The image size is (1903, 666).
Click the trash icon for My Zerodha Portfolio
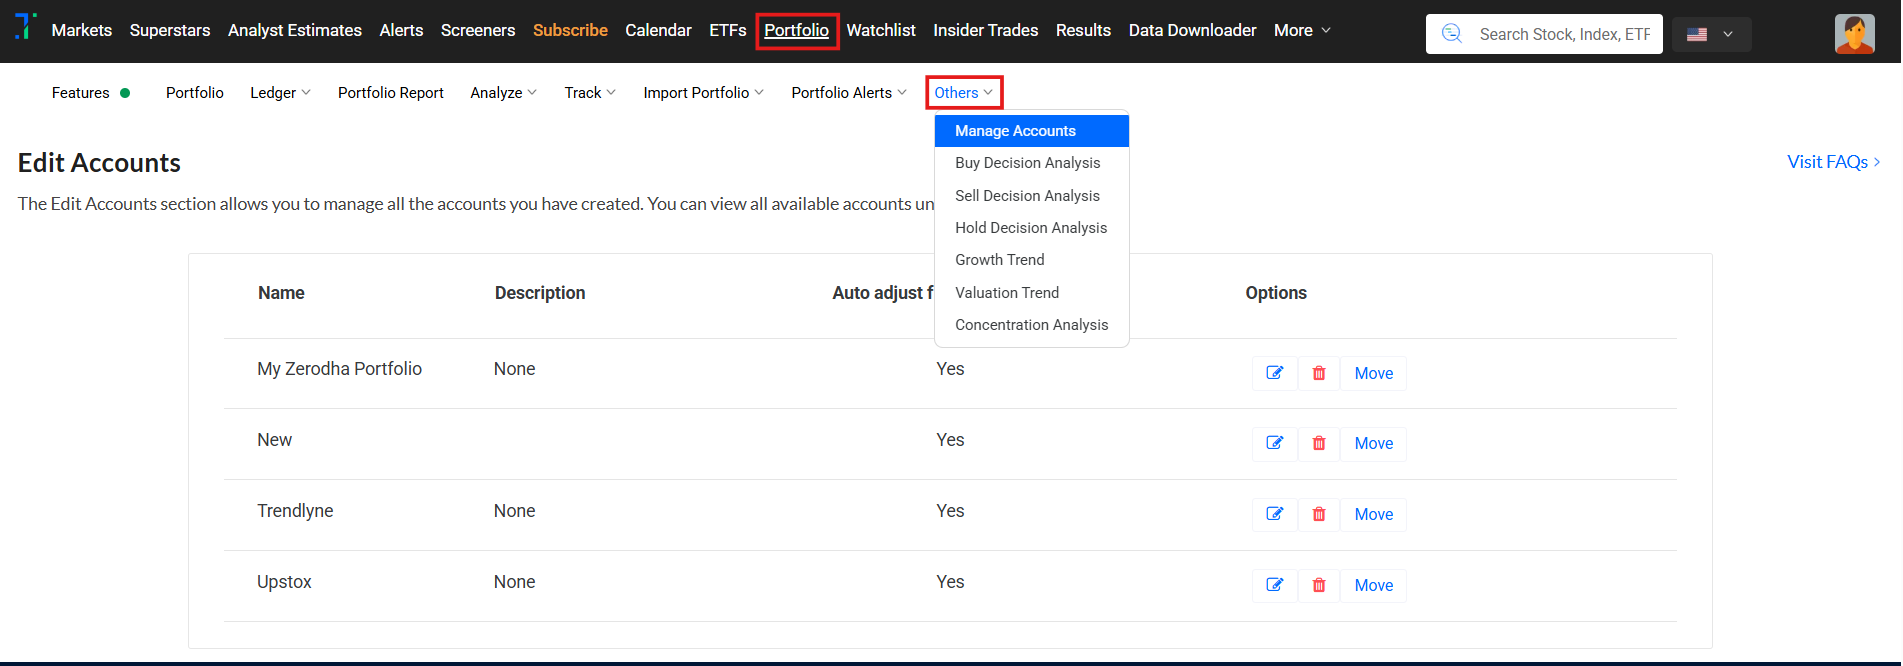(x=1319, y=373)
